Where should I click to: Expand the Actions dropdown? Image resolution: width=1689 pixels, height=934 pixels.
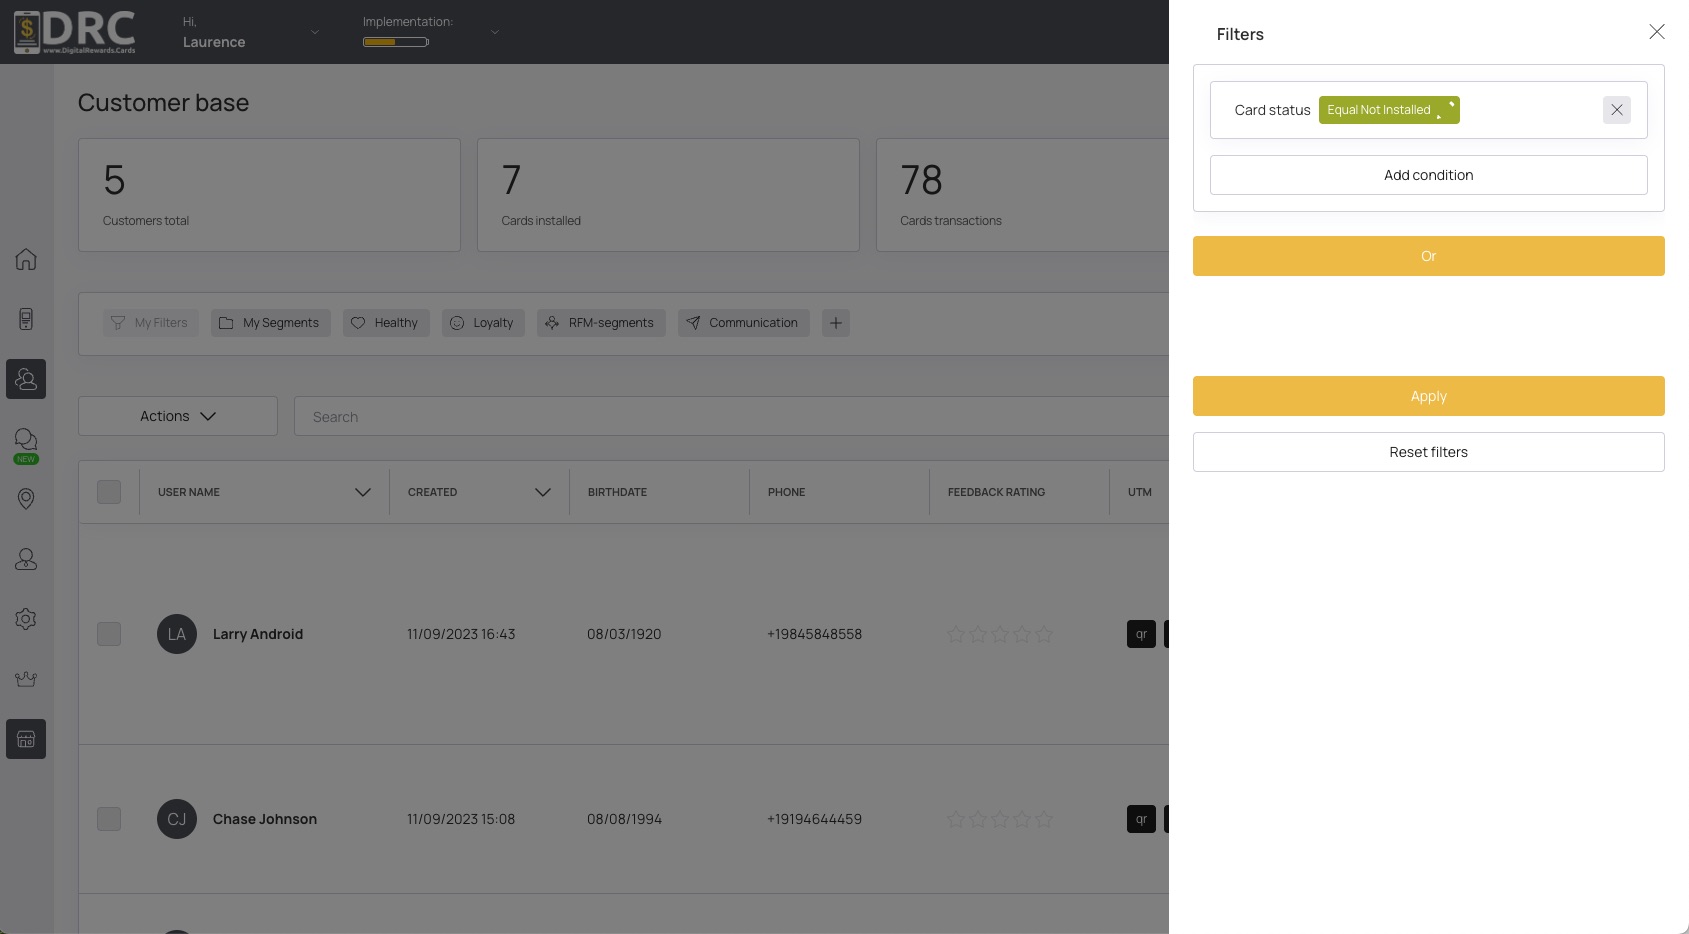point(177,416)
